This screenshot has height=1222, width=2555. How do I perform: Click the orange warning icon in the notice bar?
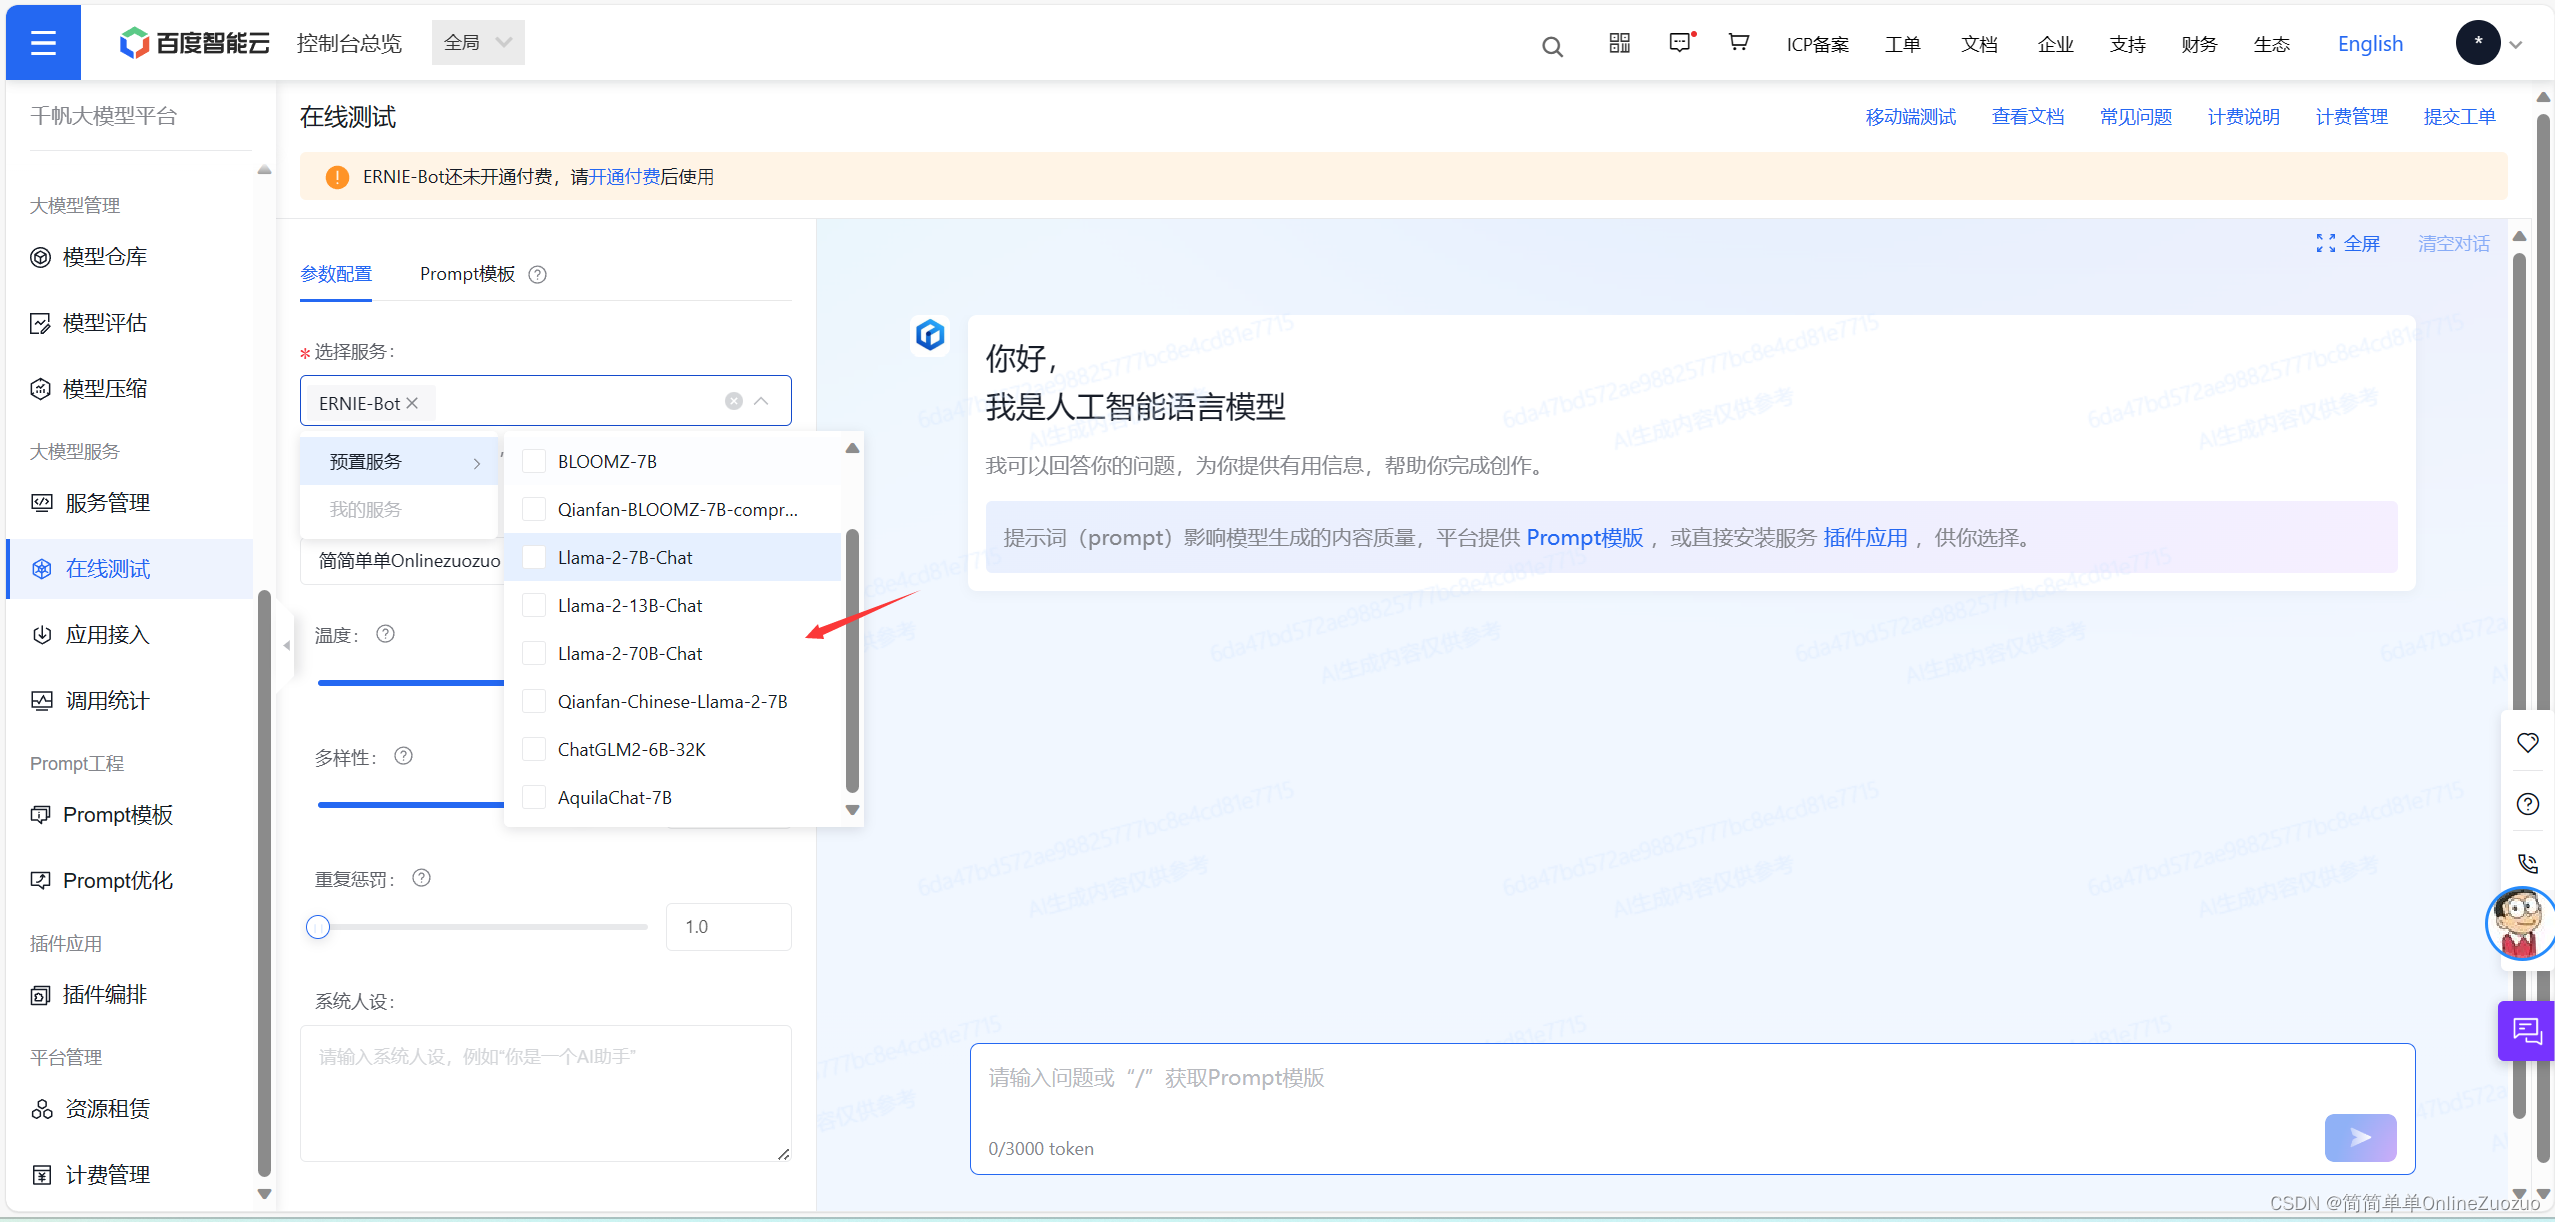click(337, 177)
